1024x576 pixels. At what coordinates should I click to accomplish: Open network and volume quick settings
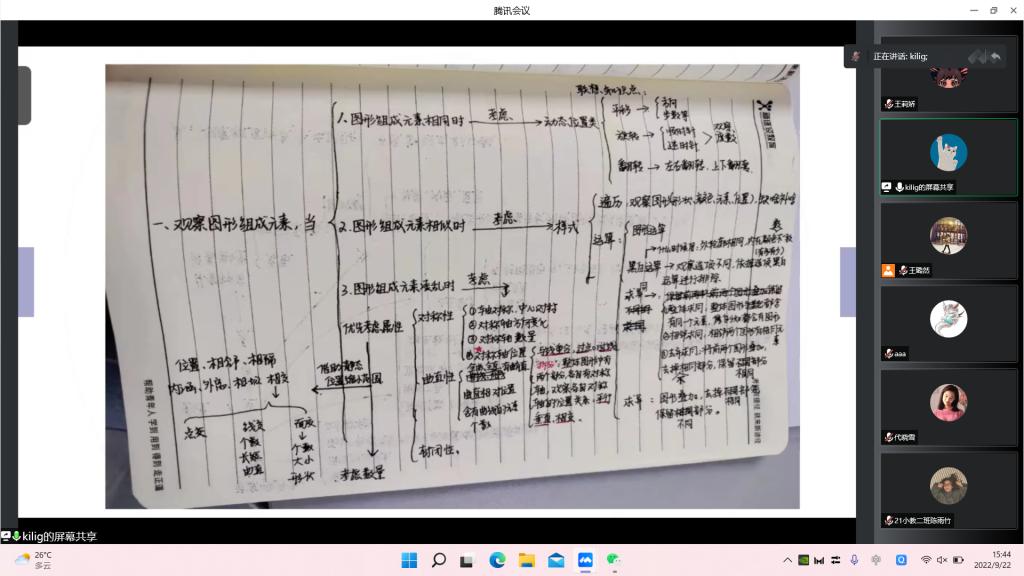pyautogui.click(x=941, y=560)
